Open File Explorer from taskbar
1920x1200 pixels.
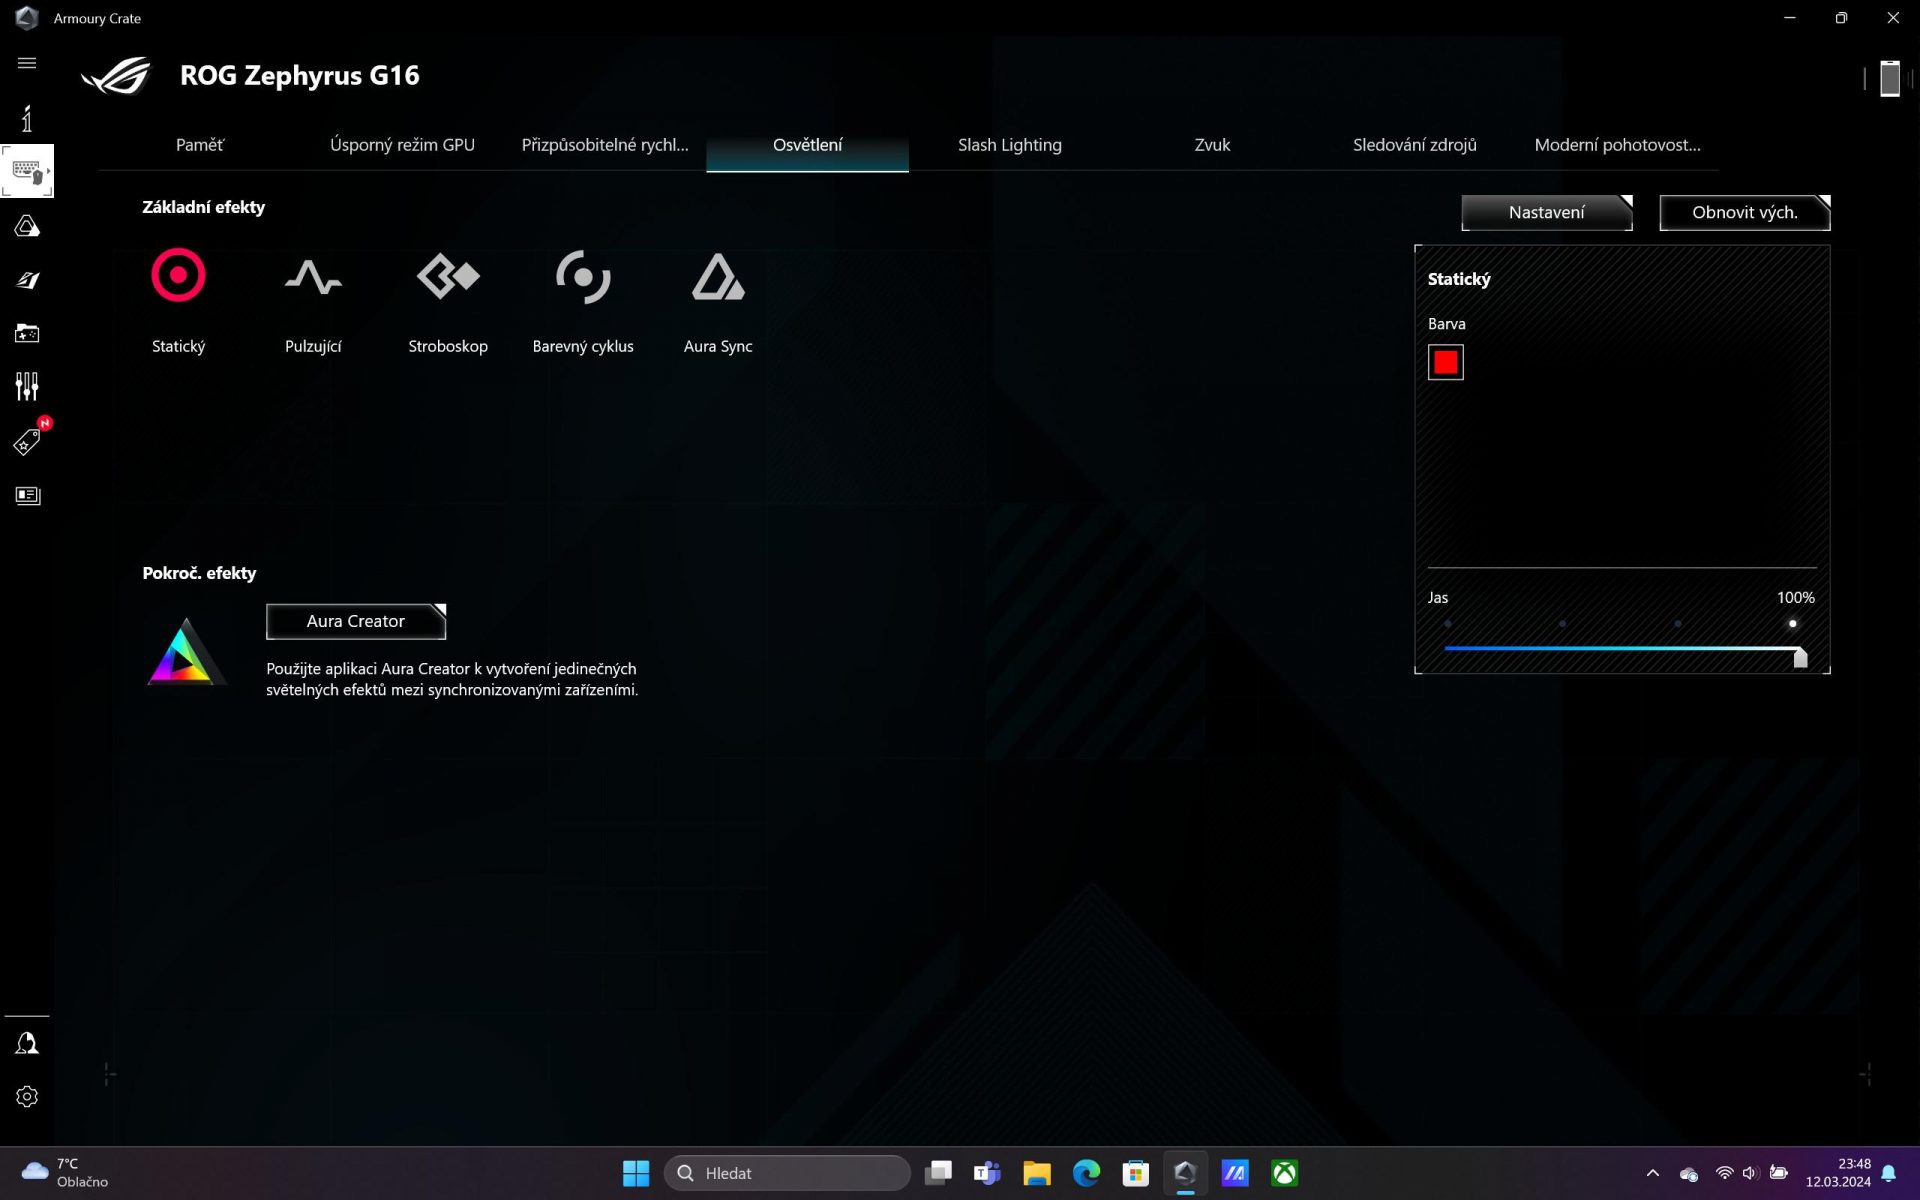point(1037,1173)
